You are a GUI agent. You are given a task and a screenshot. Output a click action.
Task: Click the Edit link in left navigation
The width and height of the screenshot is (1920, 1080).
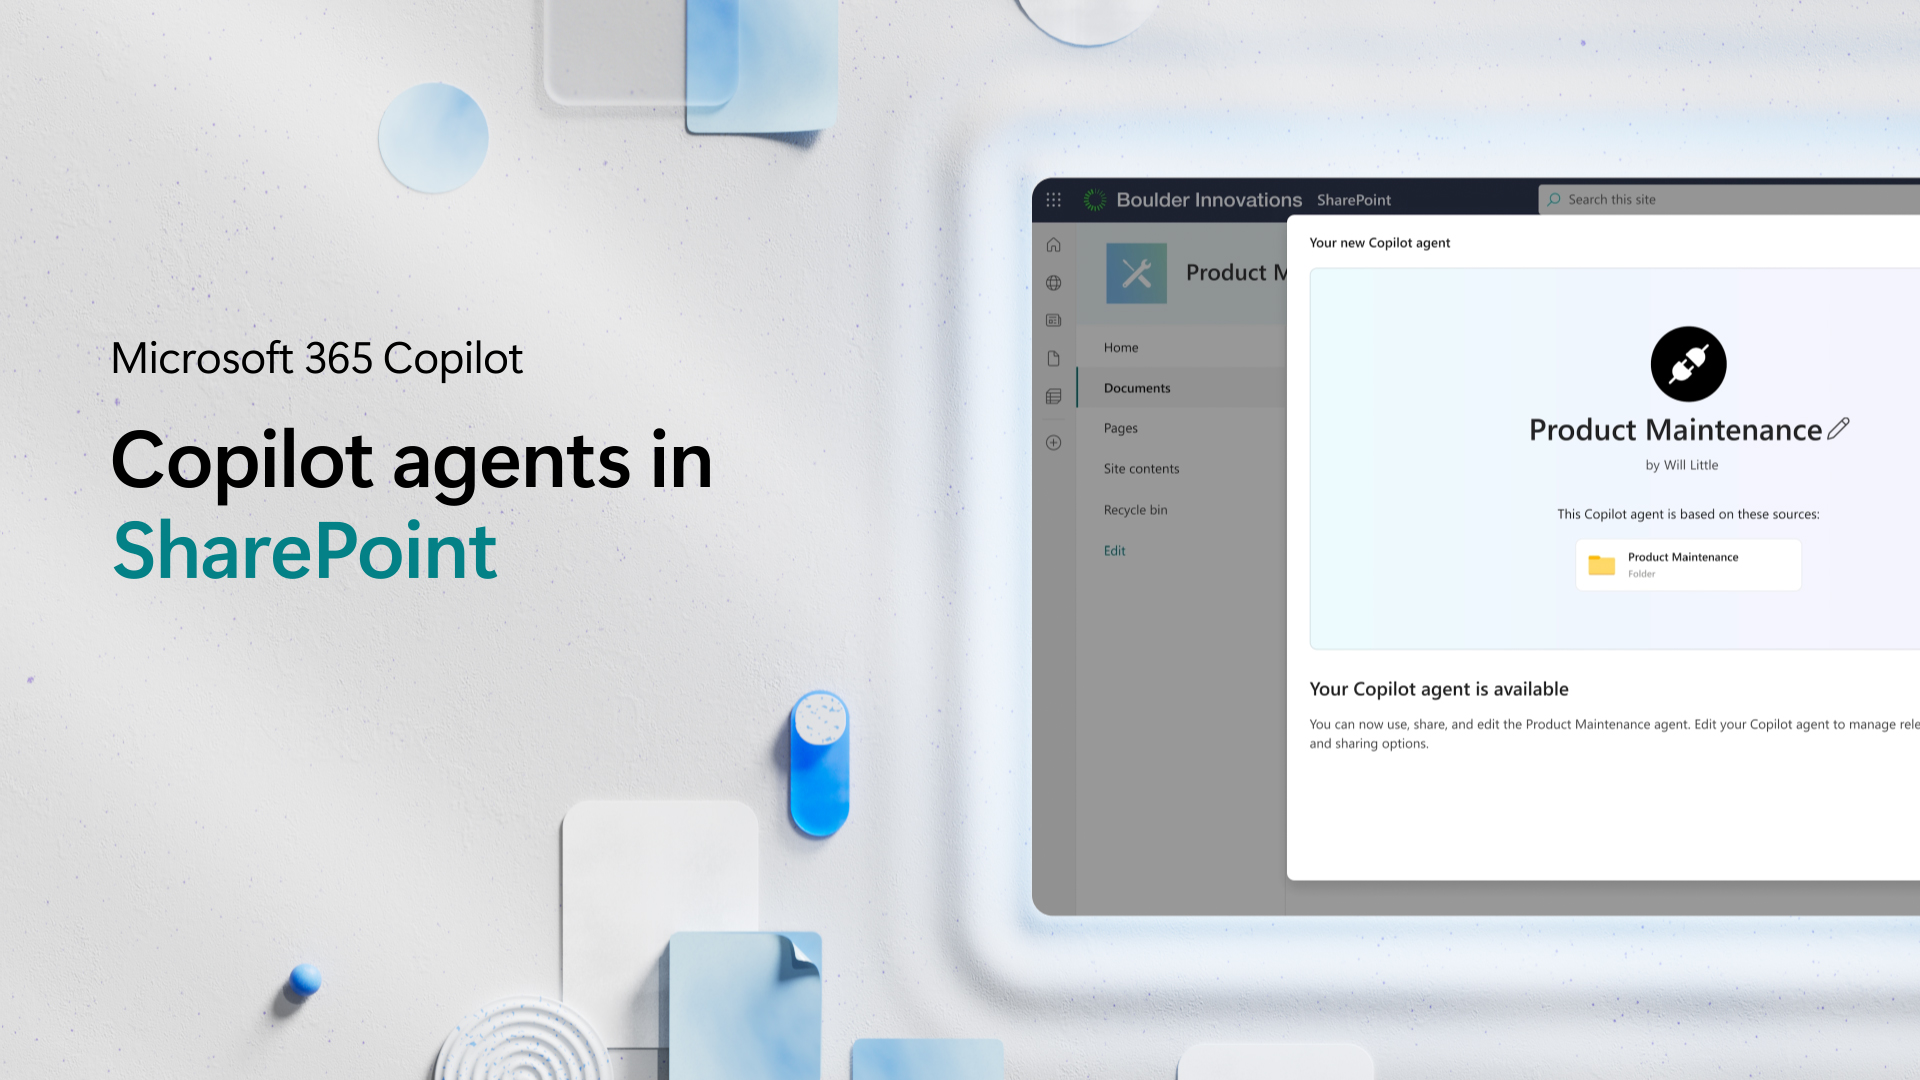[1114, 550]
